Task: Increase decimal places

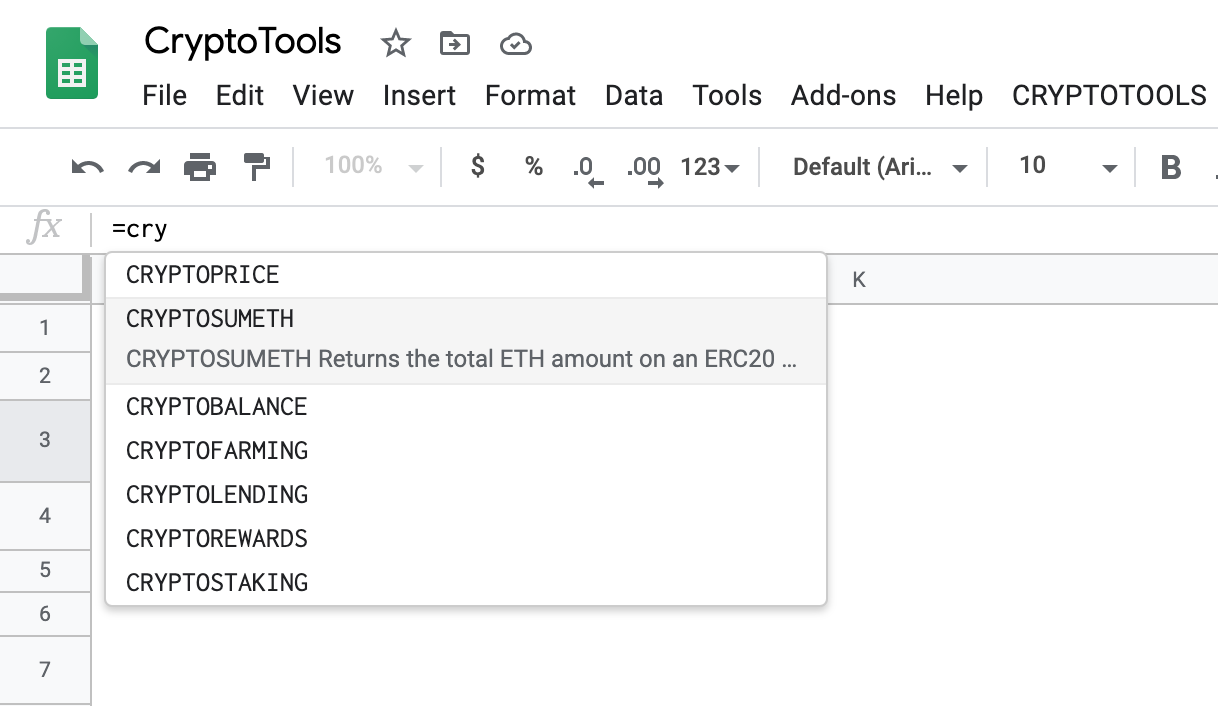Action: point(645,169)
